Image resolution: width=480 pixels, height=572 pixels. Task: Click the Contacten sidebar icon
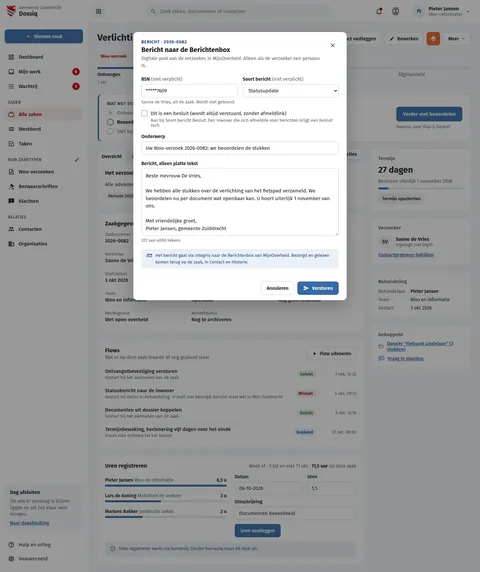click(x=11, y=229)
